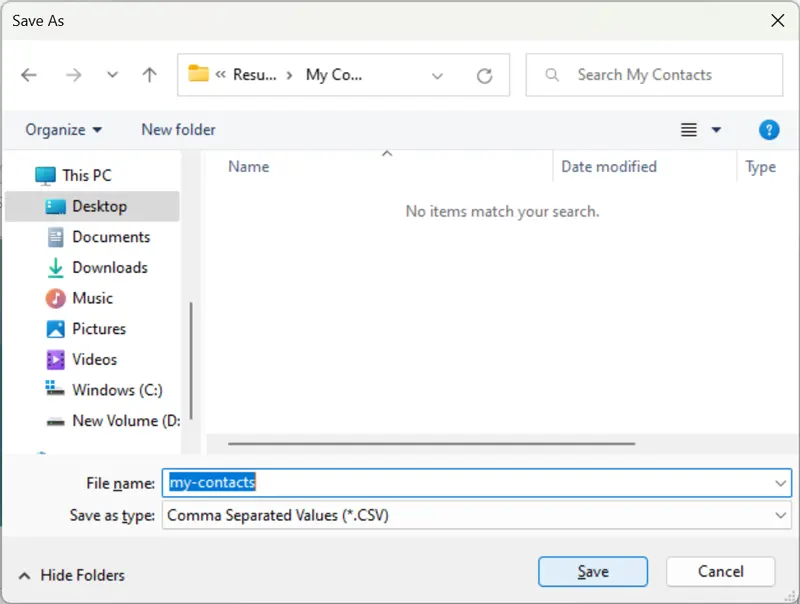Open Music folder in sidebar
800x604 pixels.
tap(92, 298)
